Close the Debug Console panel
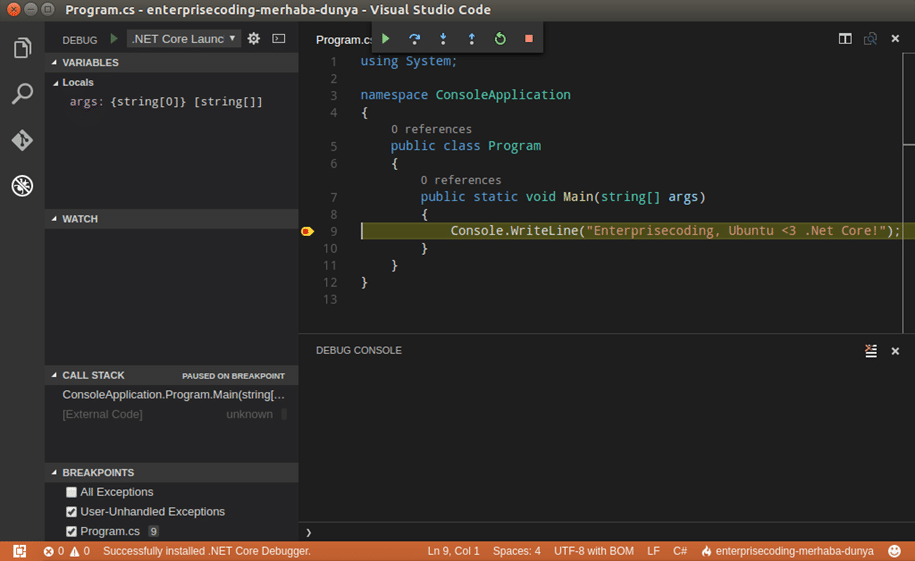 pos(895,351)
